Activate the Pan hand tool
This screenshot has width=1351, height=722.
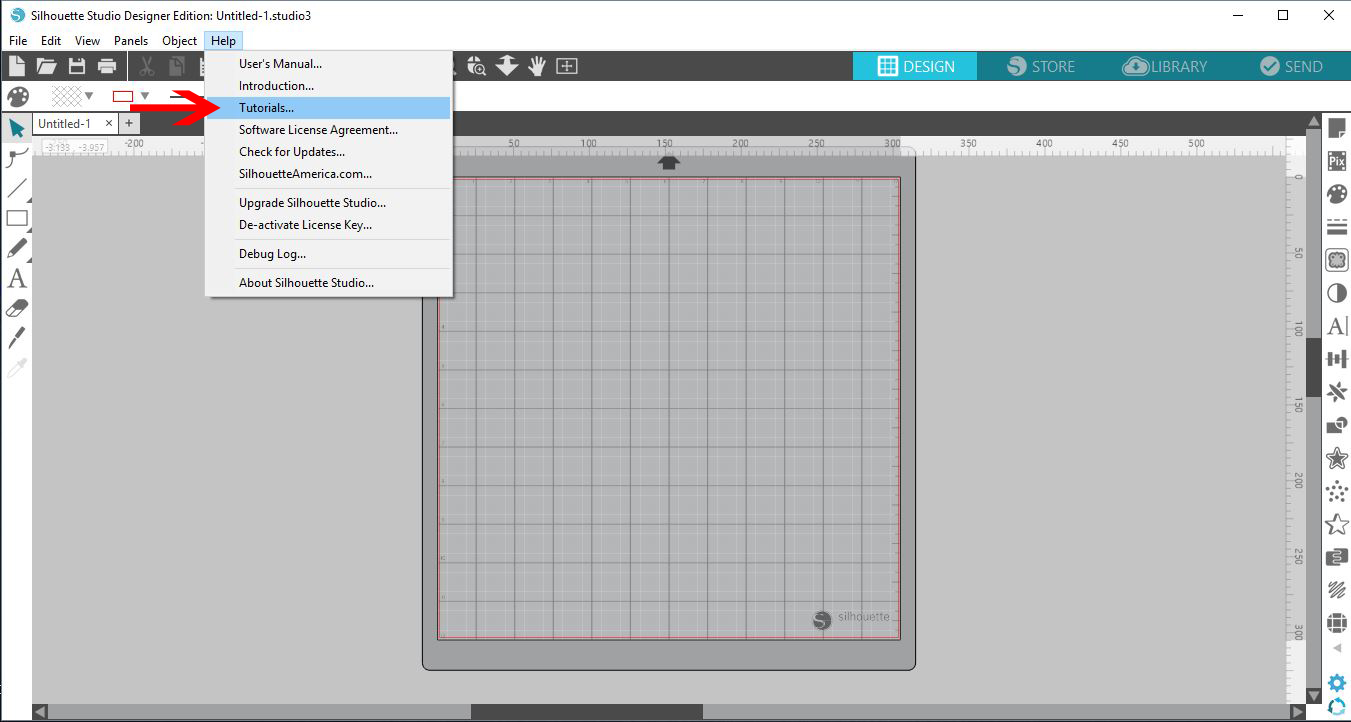coord(537,66)
